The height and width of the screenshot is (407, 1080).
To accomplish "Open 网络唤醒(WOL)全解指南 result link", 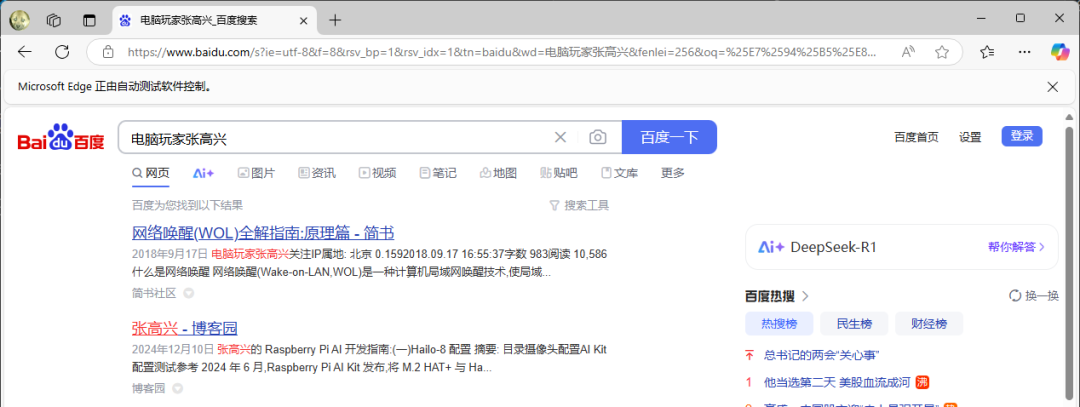I will tap(262, 232).
